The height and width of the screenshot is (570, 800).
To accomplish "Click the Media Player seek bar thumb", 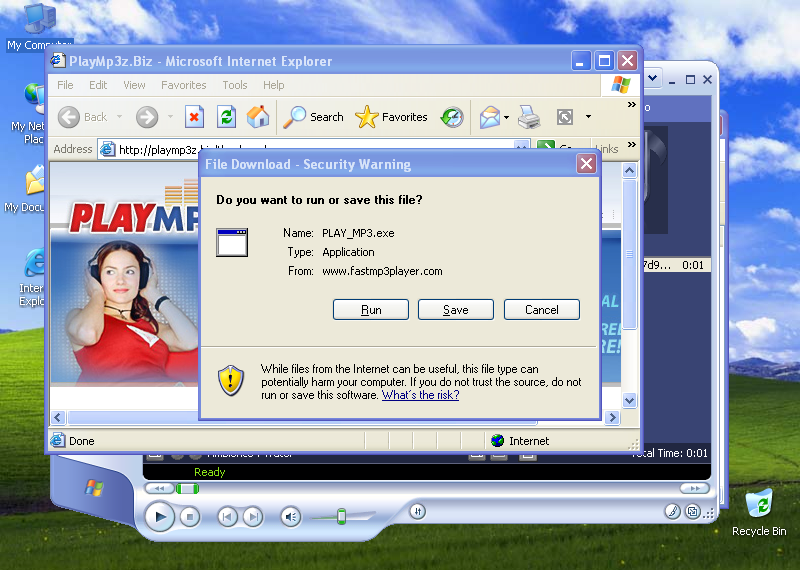I will pyautogui.click(x=187, y=489).
